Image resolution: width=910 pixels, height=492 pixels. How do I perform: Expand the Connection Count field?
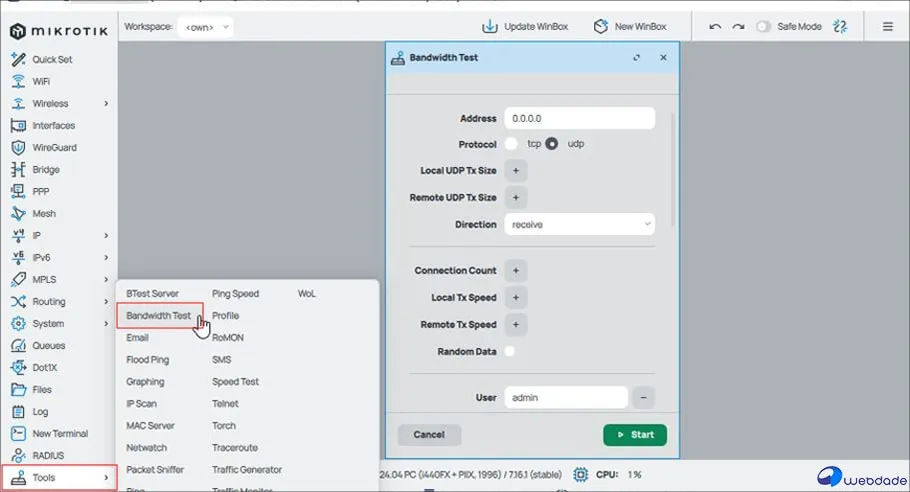point(516,271)
